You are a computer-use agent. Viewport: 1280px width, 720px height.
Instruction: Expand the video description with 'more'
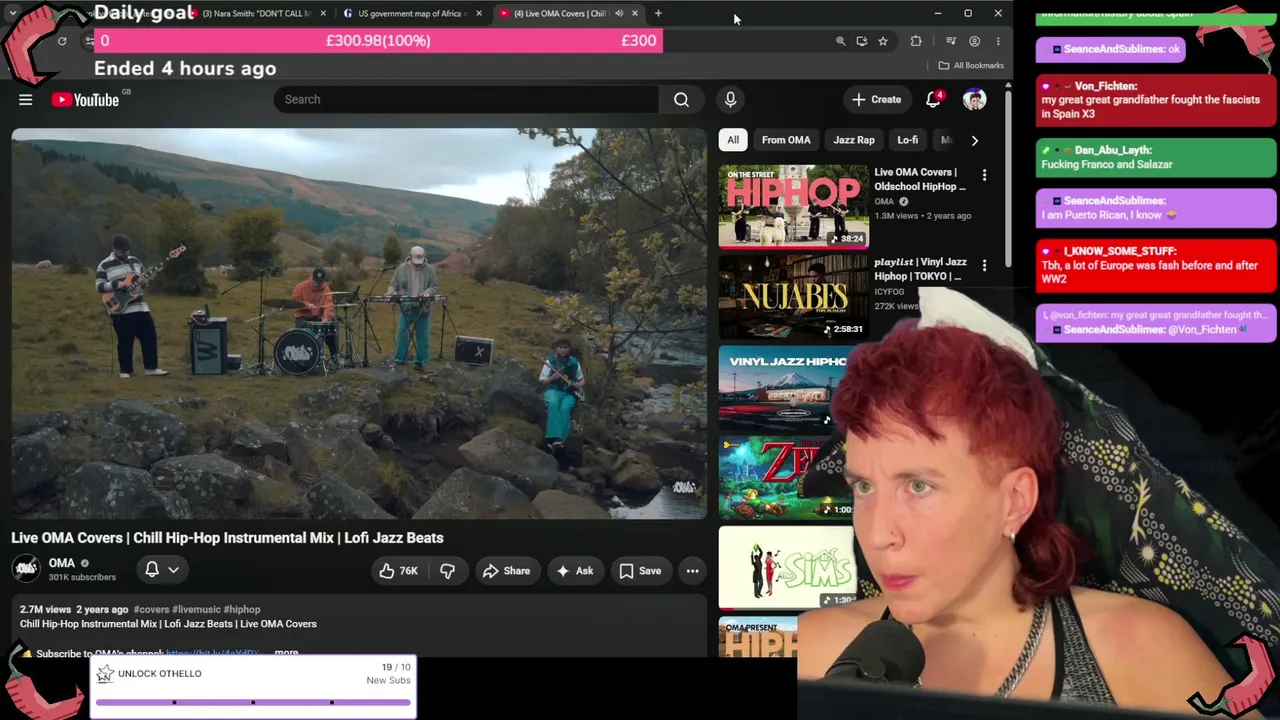286,653
